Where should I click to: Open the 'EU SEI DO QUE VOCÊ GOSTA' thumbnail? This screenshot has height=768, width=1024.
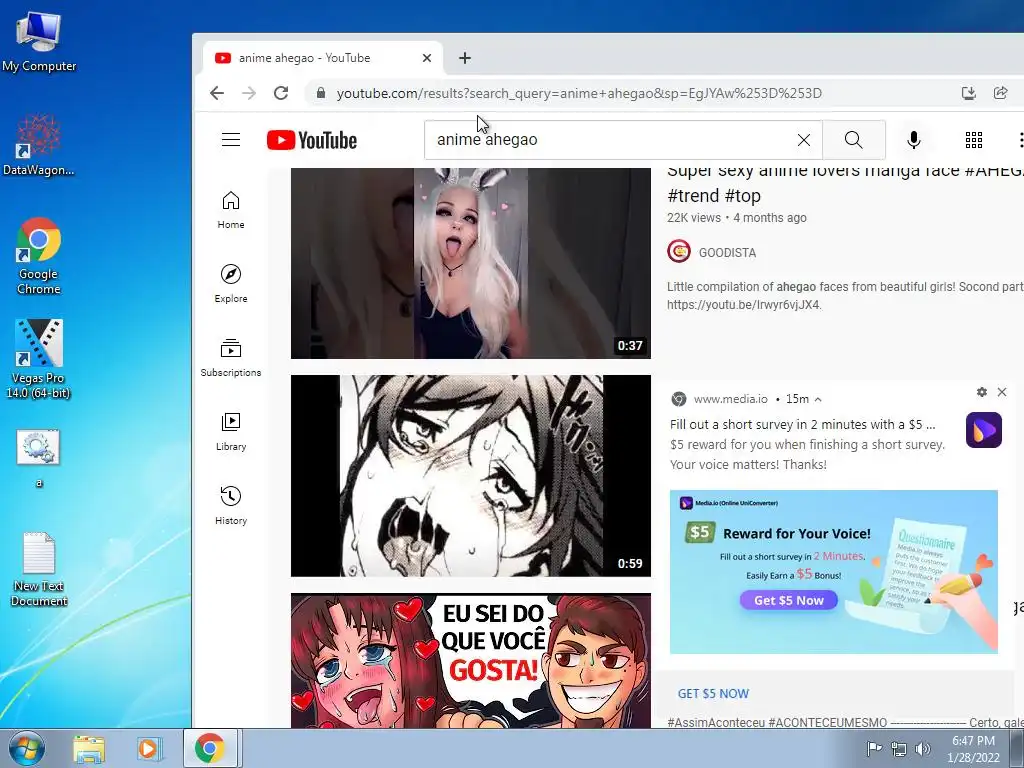471,660
